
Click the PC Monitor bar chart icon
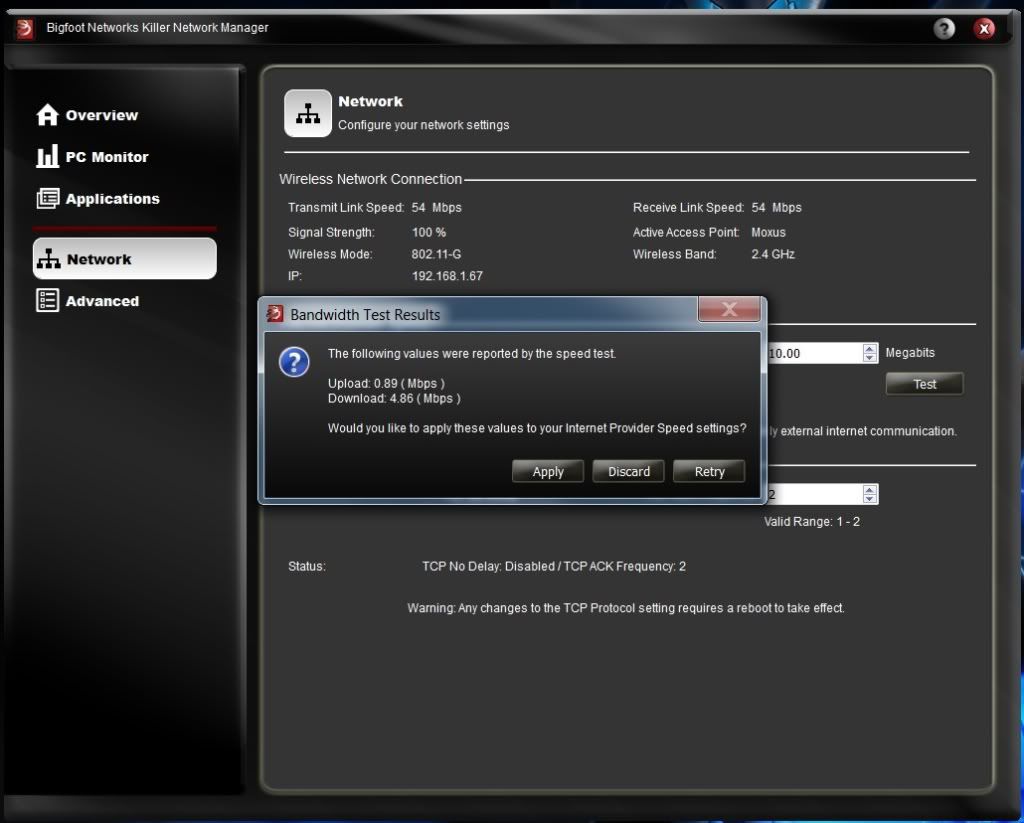(47, 156)
